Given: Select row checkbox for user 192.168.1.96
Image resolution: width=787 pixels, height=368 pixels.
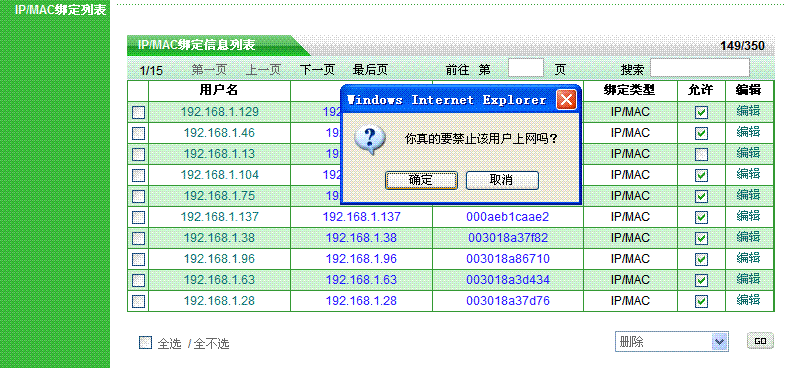Looking at the screenshot, I should tap(139, 260).
